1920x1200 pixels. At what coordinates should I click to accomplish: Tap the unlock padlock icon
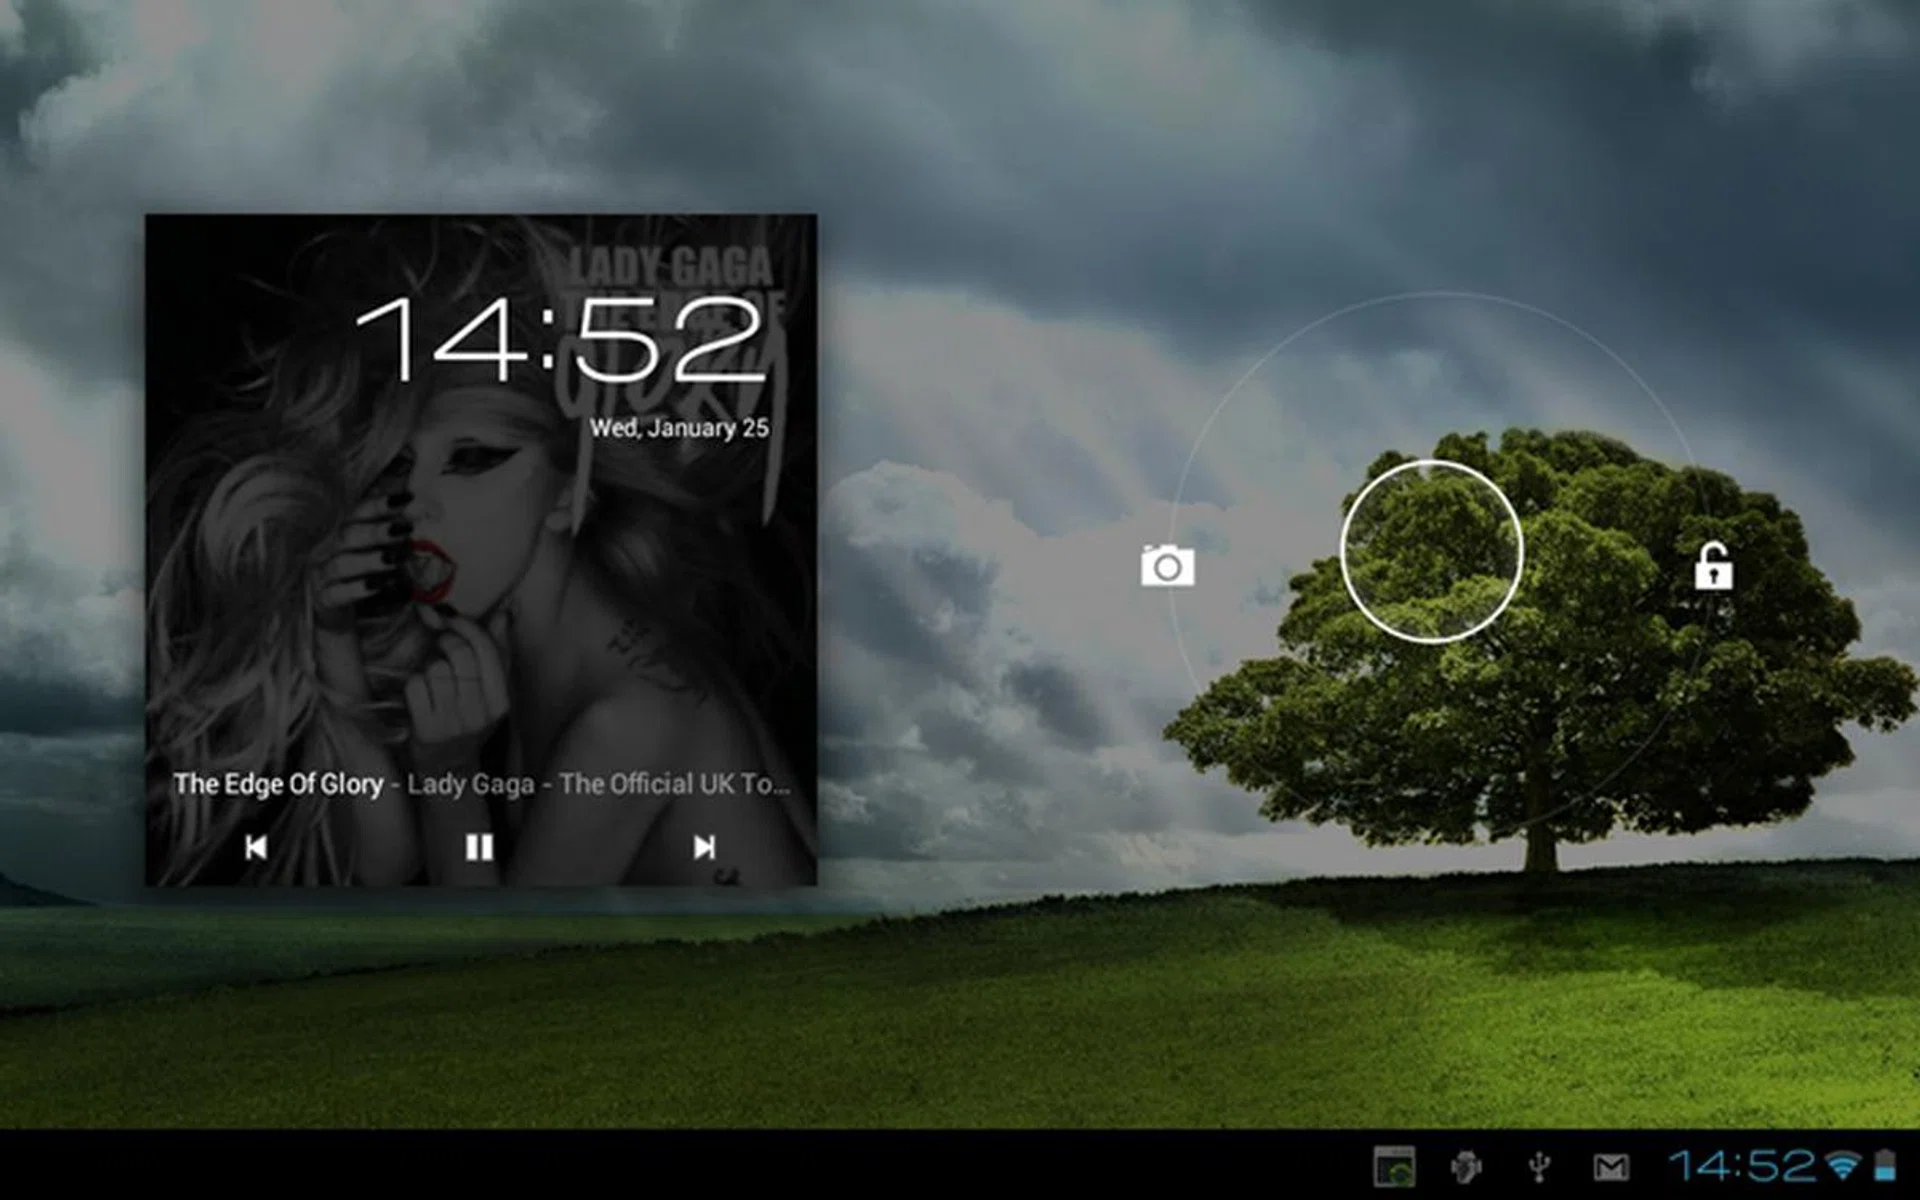pyautogui.click(x=1713, y=567)
